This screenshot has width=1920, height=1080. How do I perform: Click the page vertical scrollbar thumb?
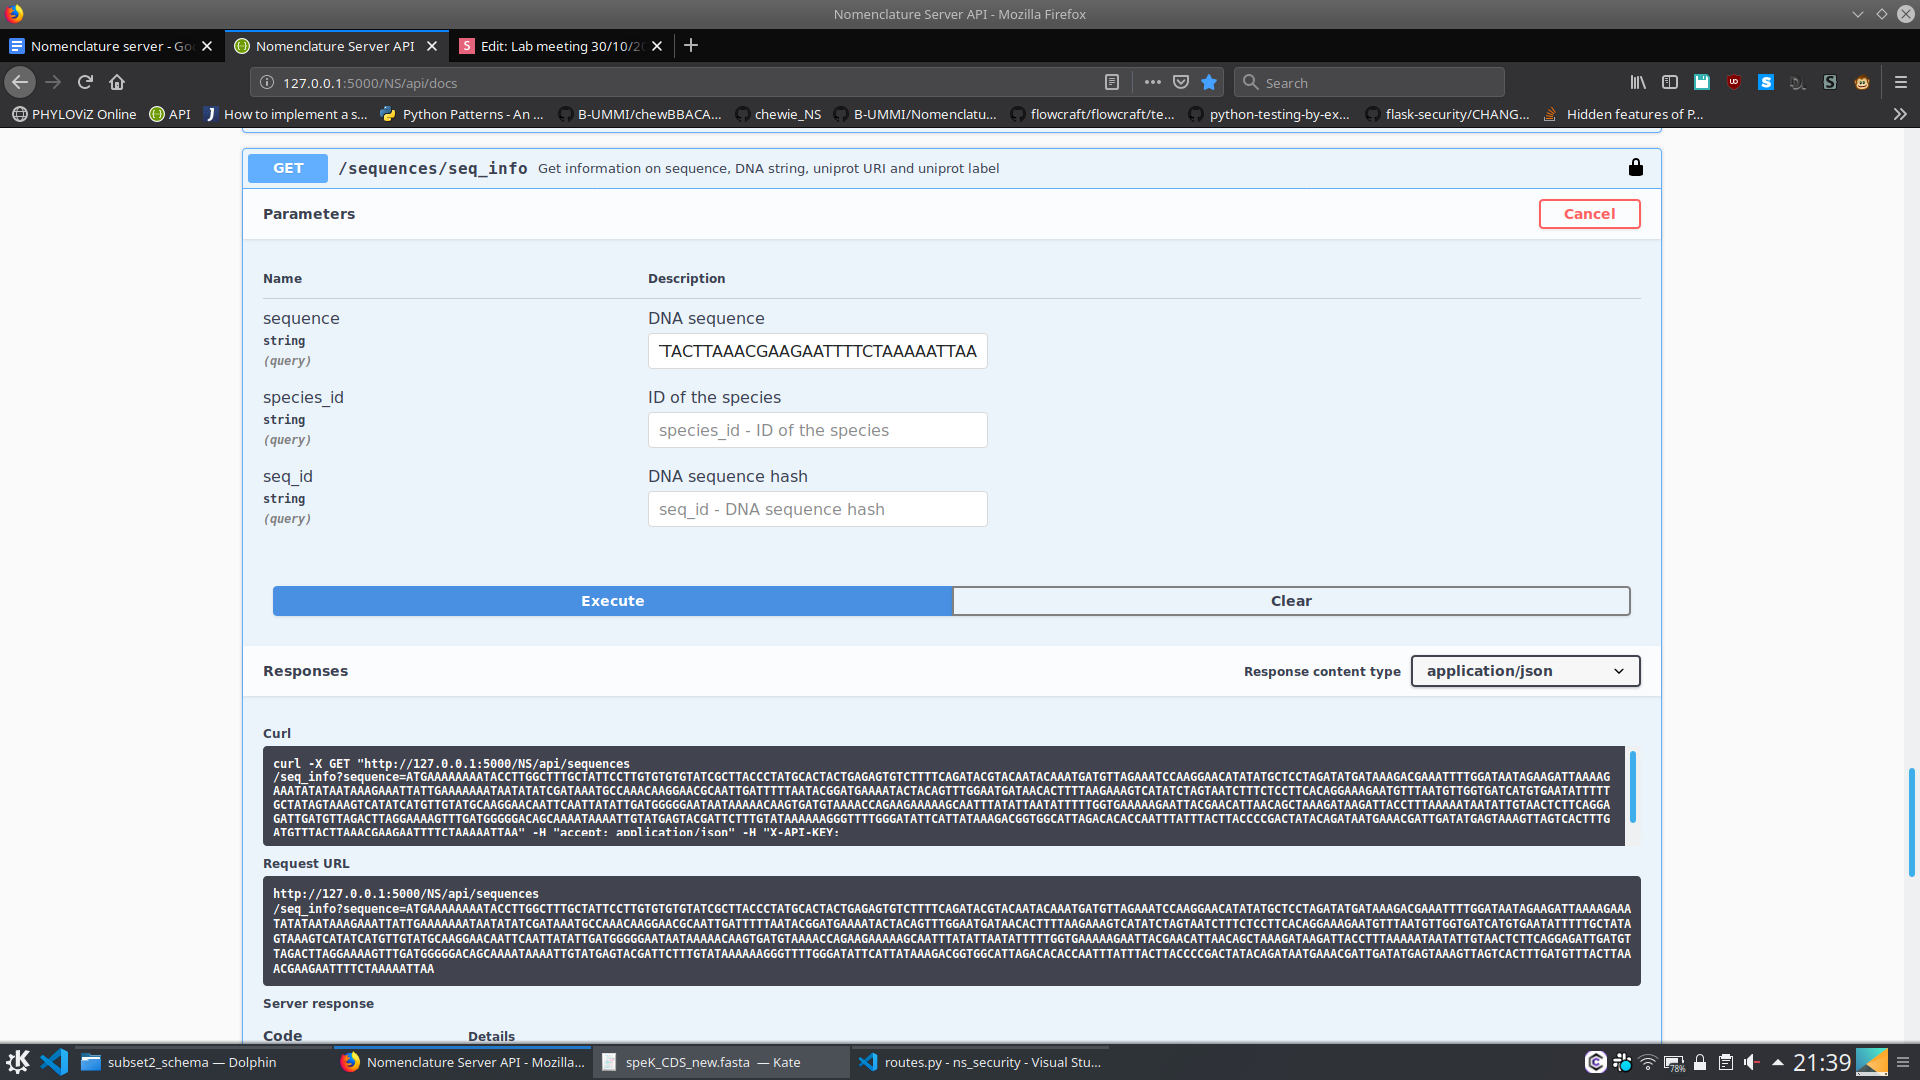(1911, 822)
